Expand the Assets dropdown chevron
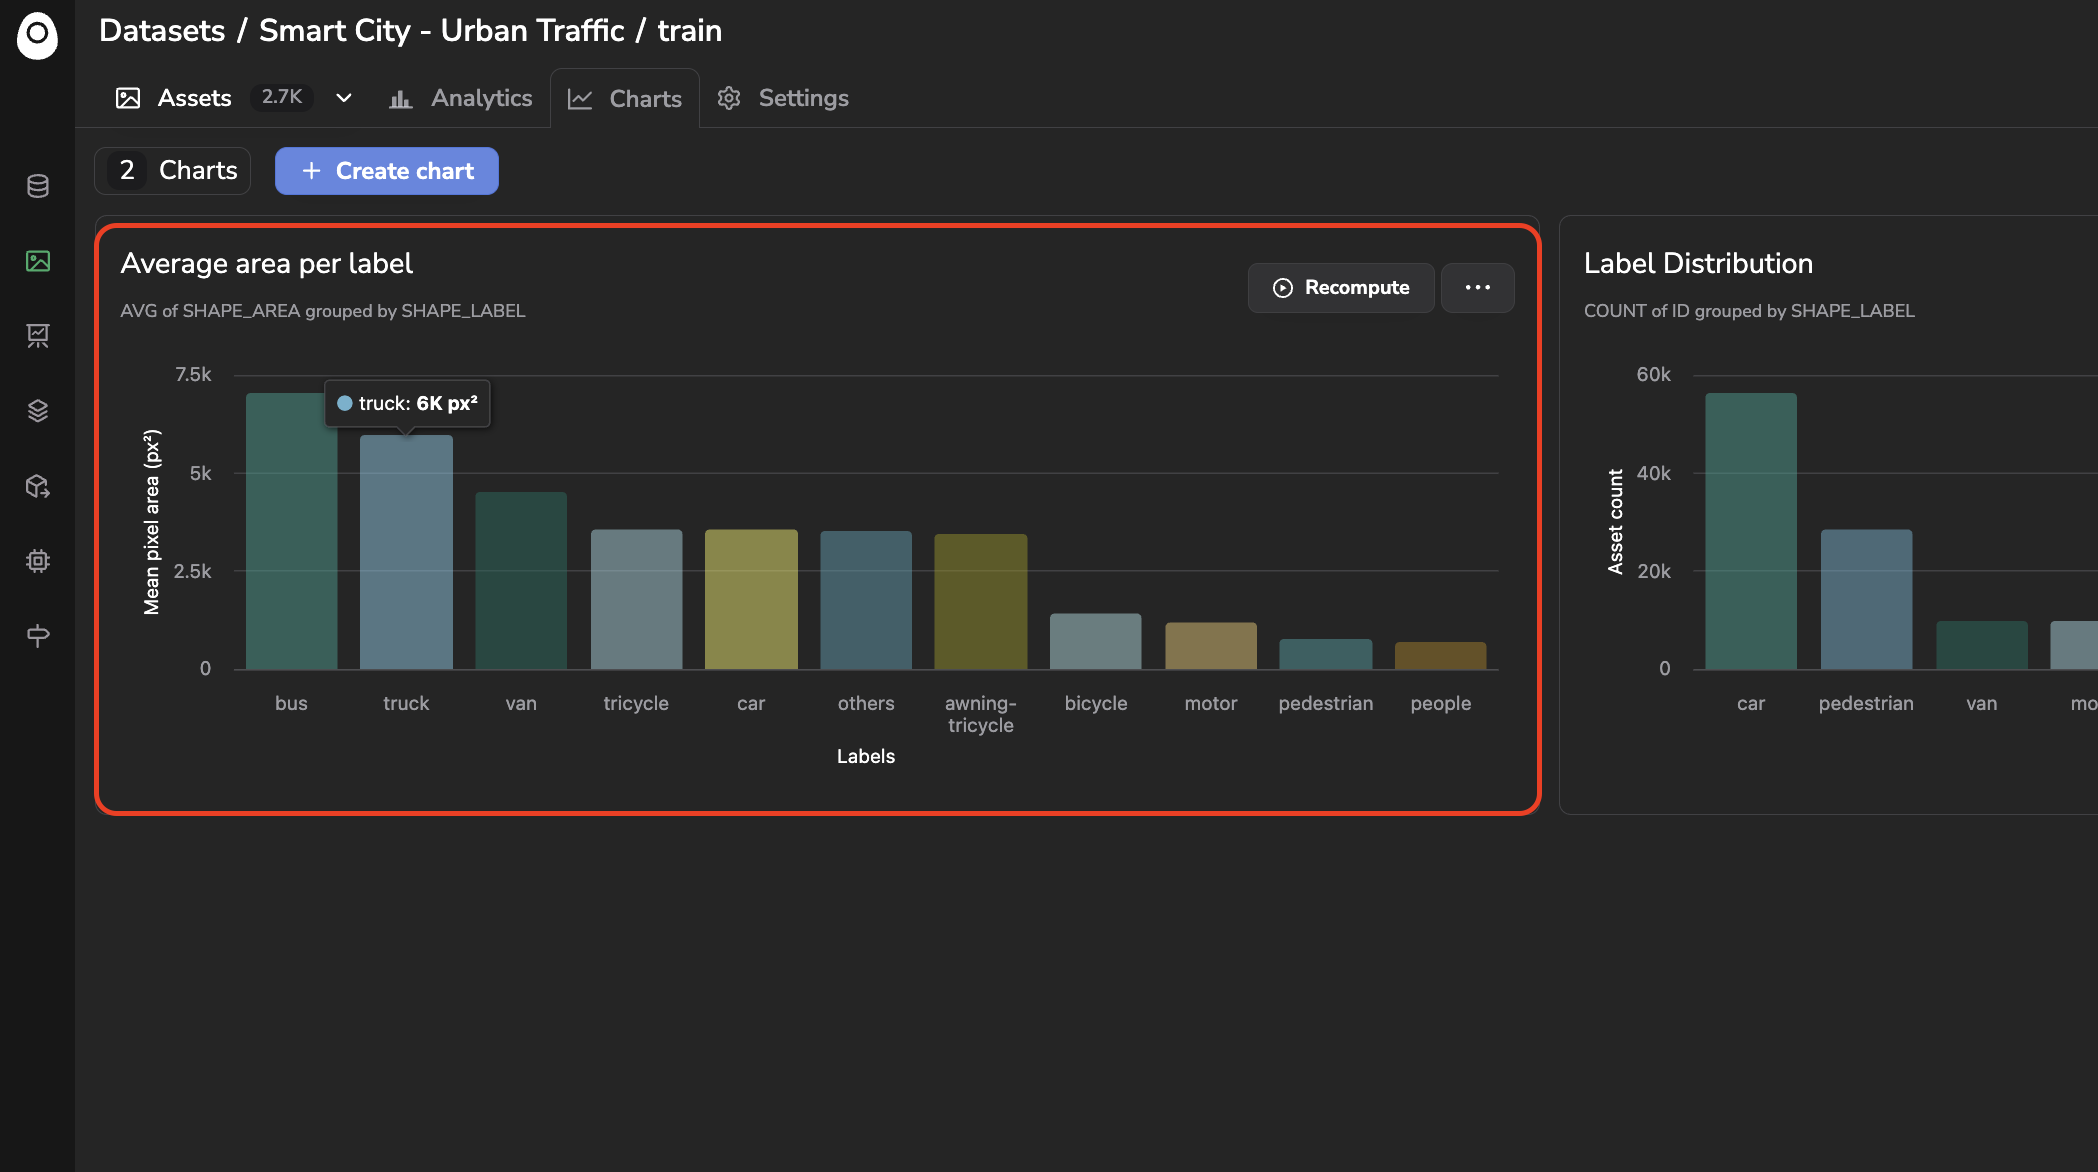Image resolution: width=2098 pixels, height=1172 pixels. (344, 98)
